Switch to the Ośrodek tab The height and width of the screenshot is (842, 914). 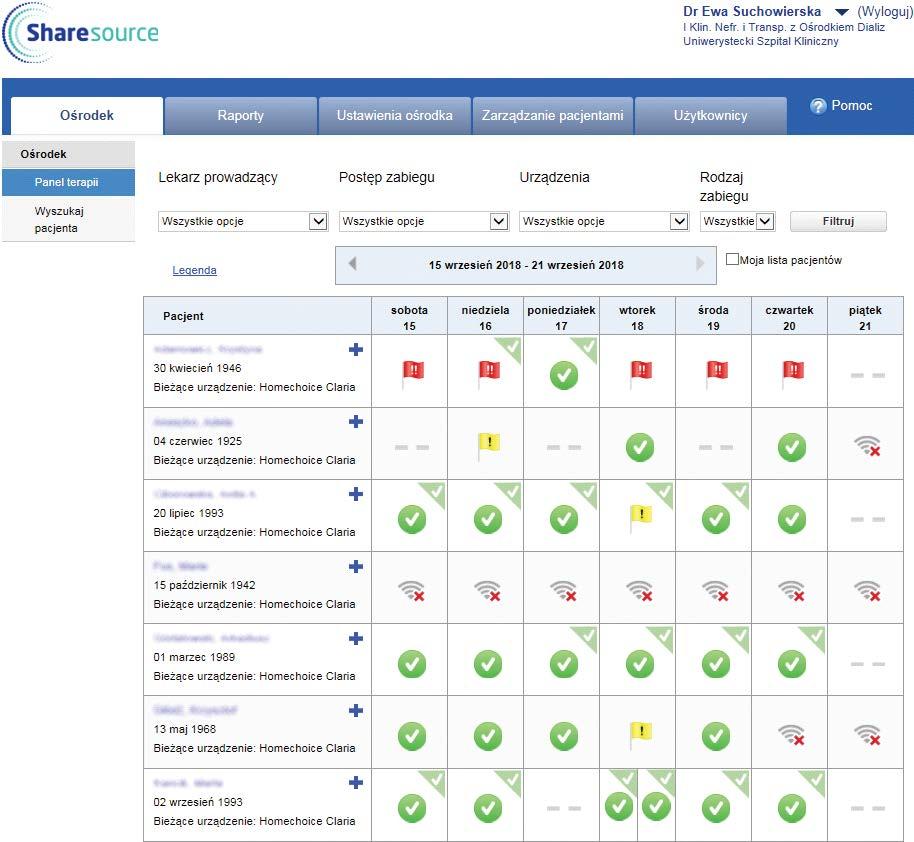click(x=87, y=115)
